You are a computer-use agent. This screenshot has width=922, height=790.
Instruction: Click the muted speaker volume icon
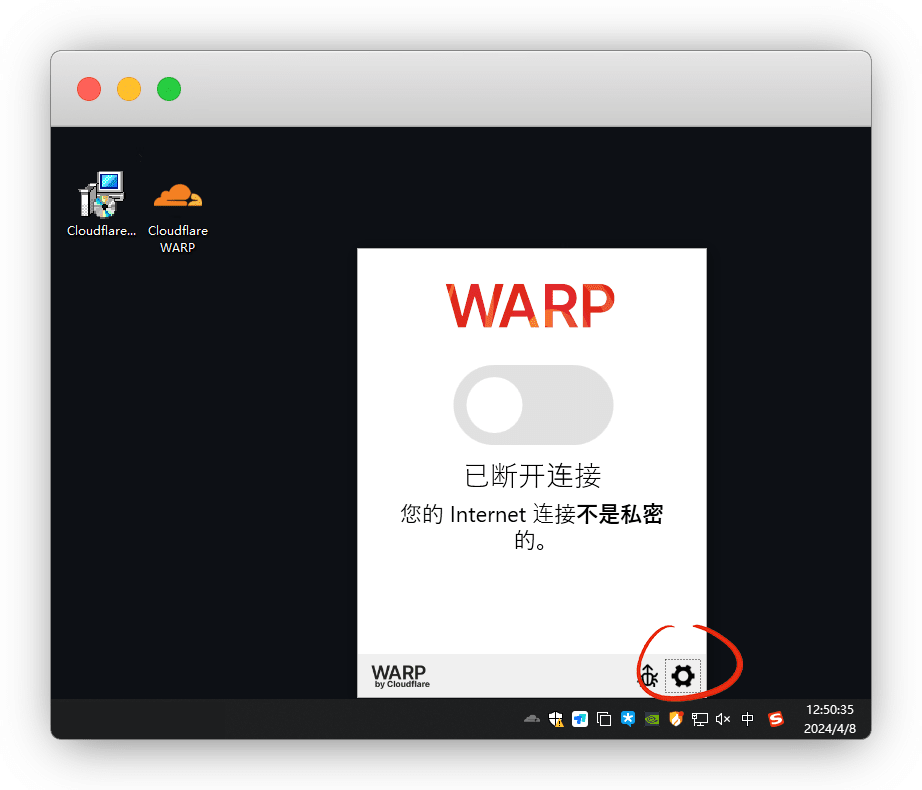(x=723, y=719)
